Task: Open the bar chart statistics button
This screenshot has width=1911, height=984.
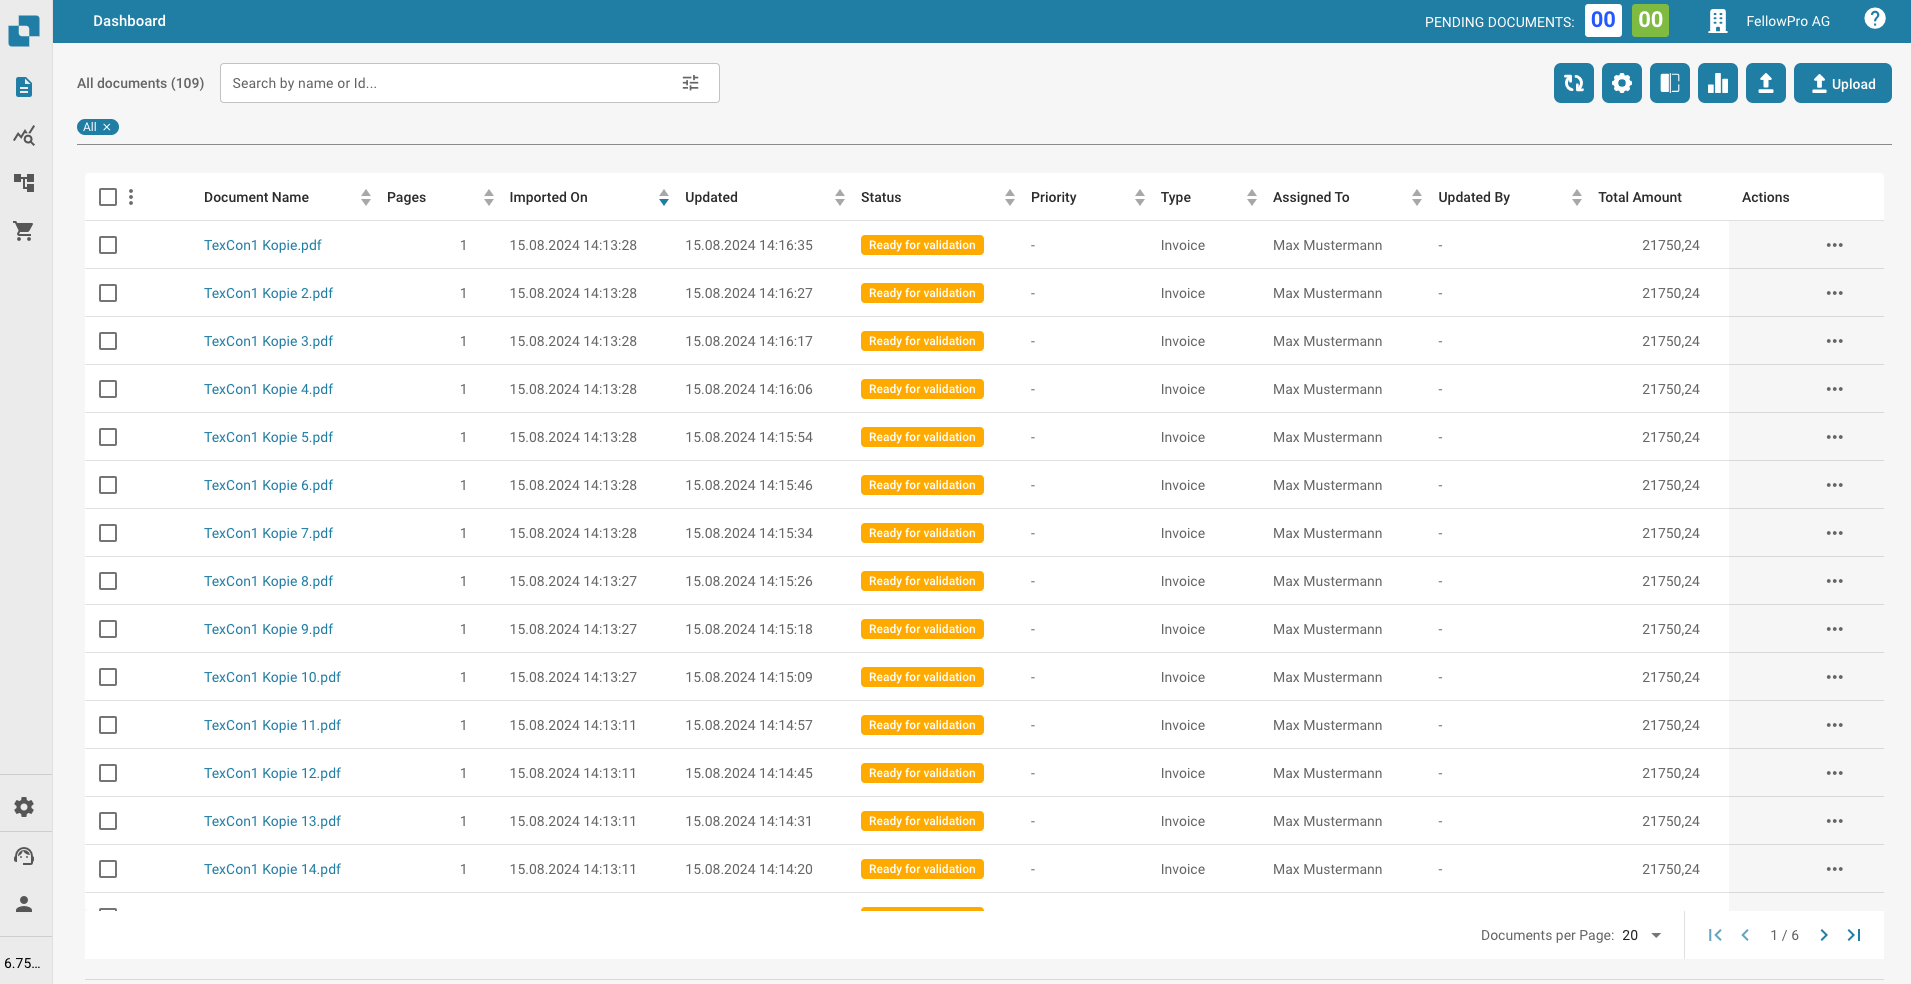Action: [x=1717, y=83]
